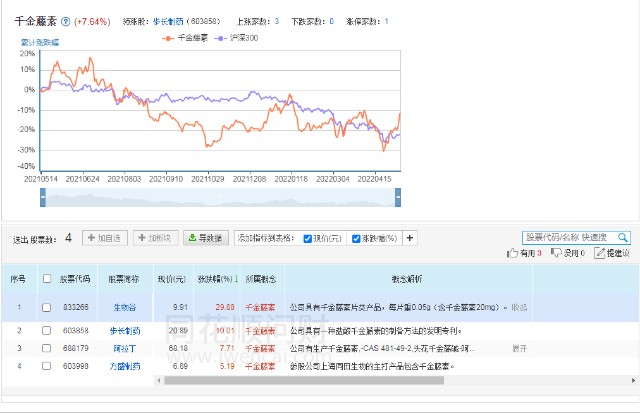Grab the right handle of the chart range slider
Viewport: 640px width, 413px height.
pyautogui.click(x=398, y=198)
